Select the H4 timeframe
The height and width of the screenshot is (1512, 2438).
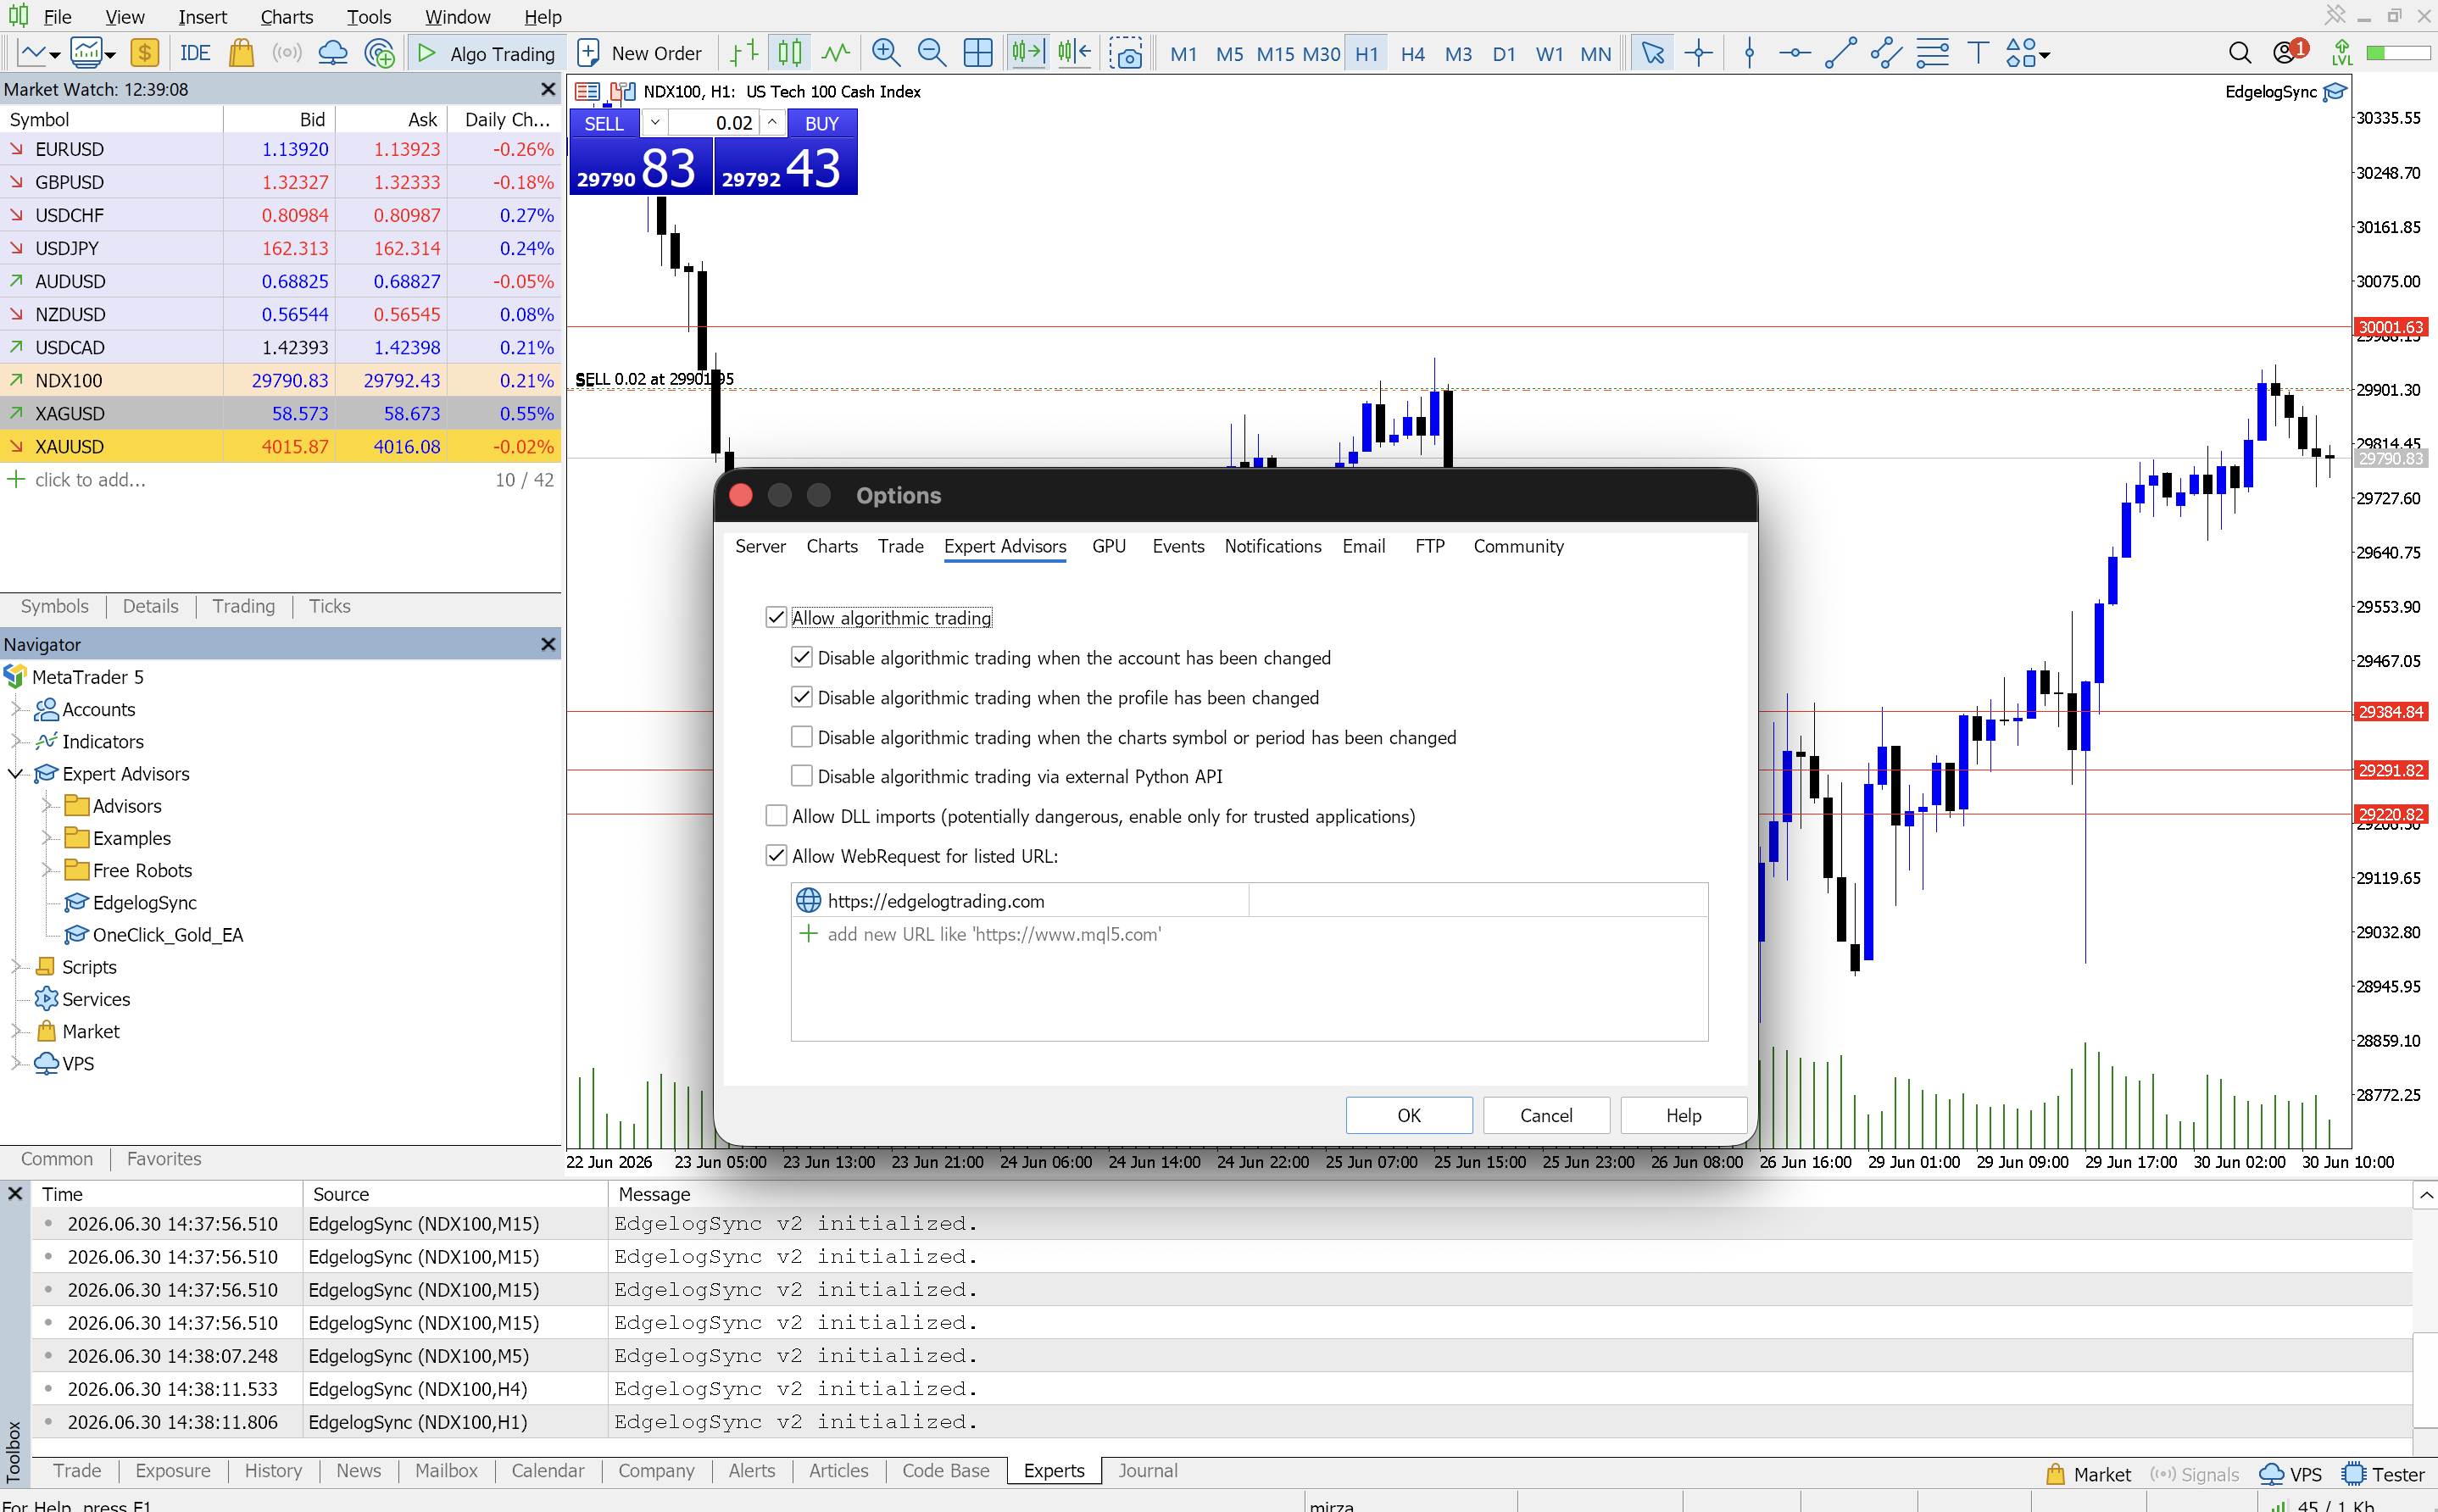(x=1412, y=54)
